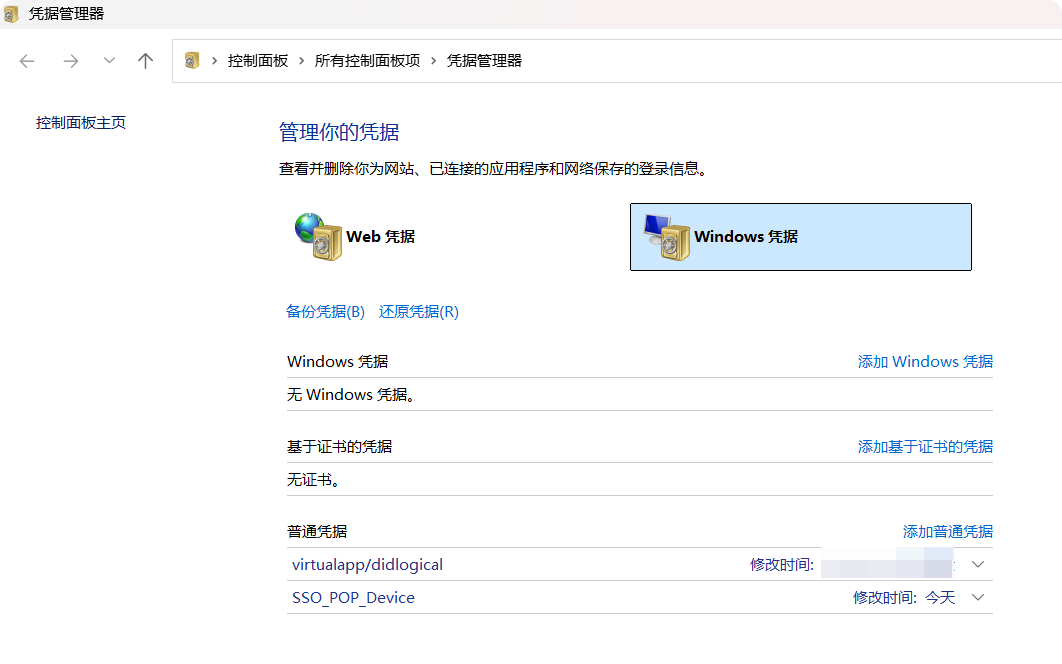Click 还原凭据(R) link
Viewport: 1062px width, 664px height.
[x=419, y=312]
